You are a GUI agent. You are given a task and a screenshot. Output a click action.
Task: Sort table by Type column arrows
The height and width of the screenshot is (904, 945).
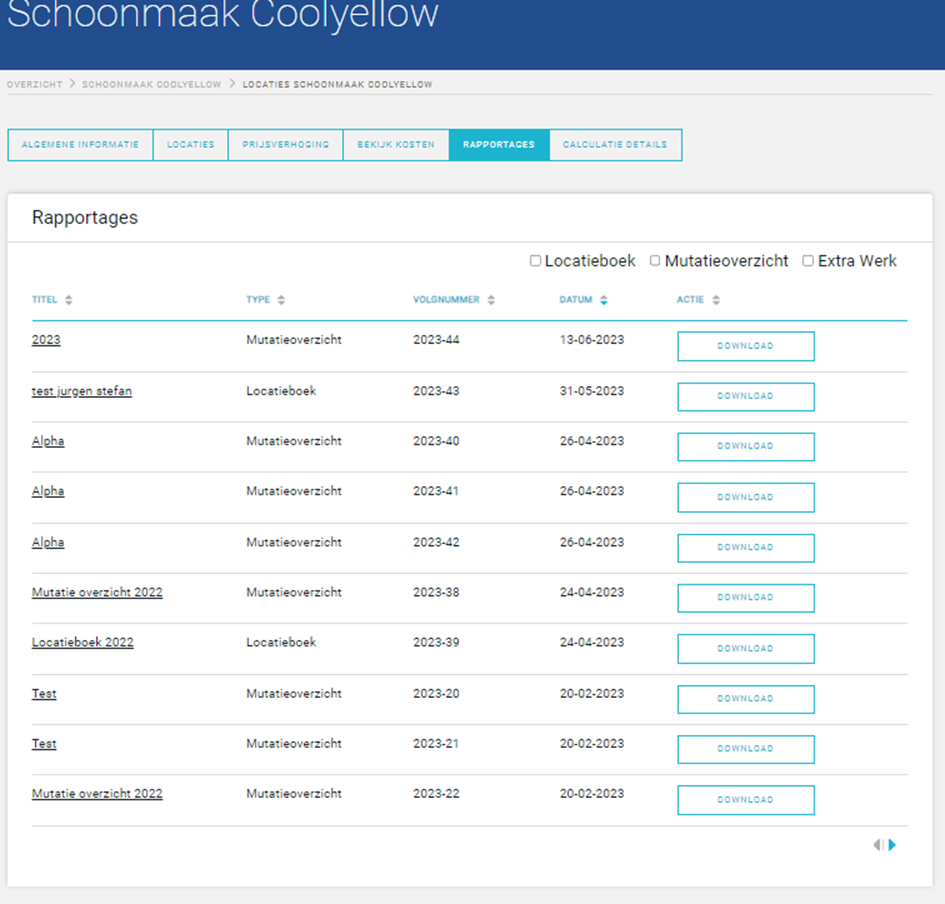281,300
